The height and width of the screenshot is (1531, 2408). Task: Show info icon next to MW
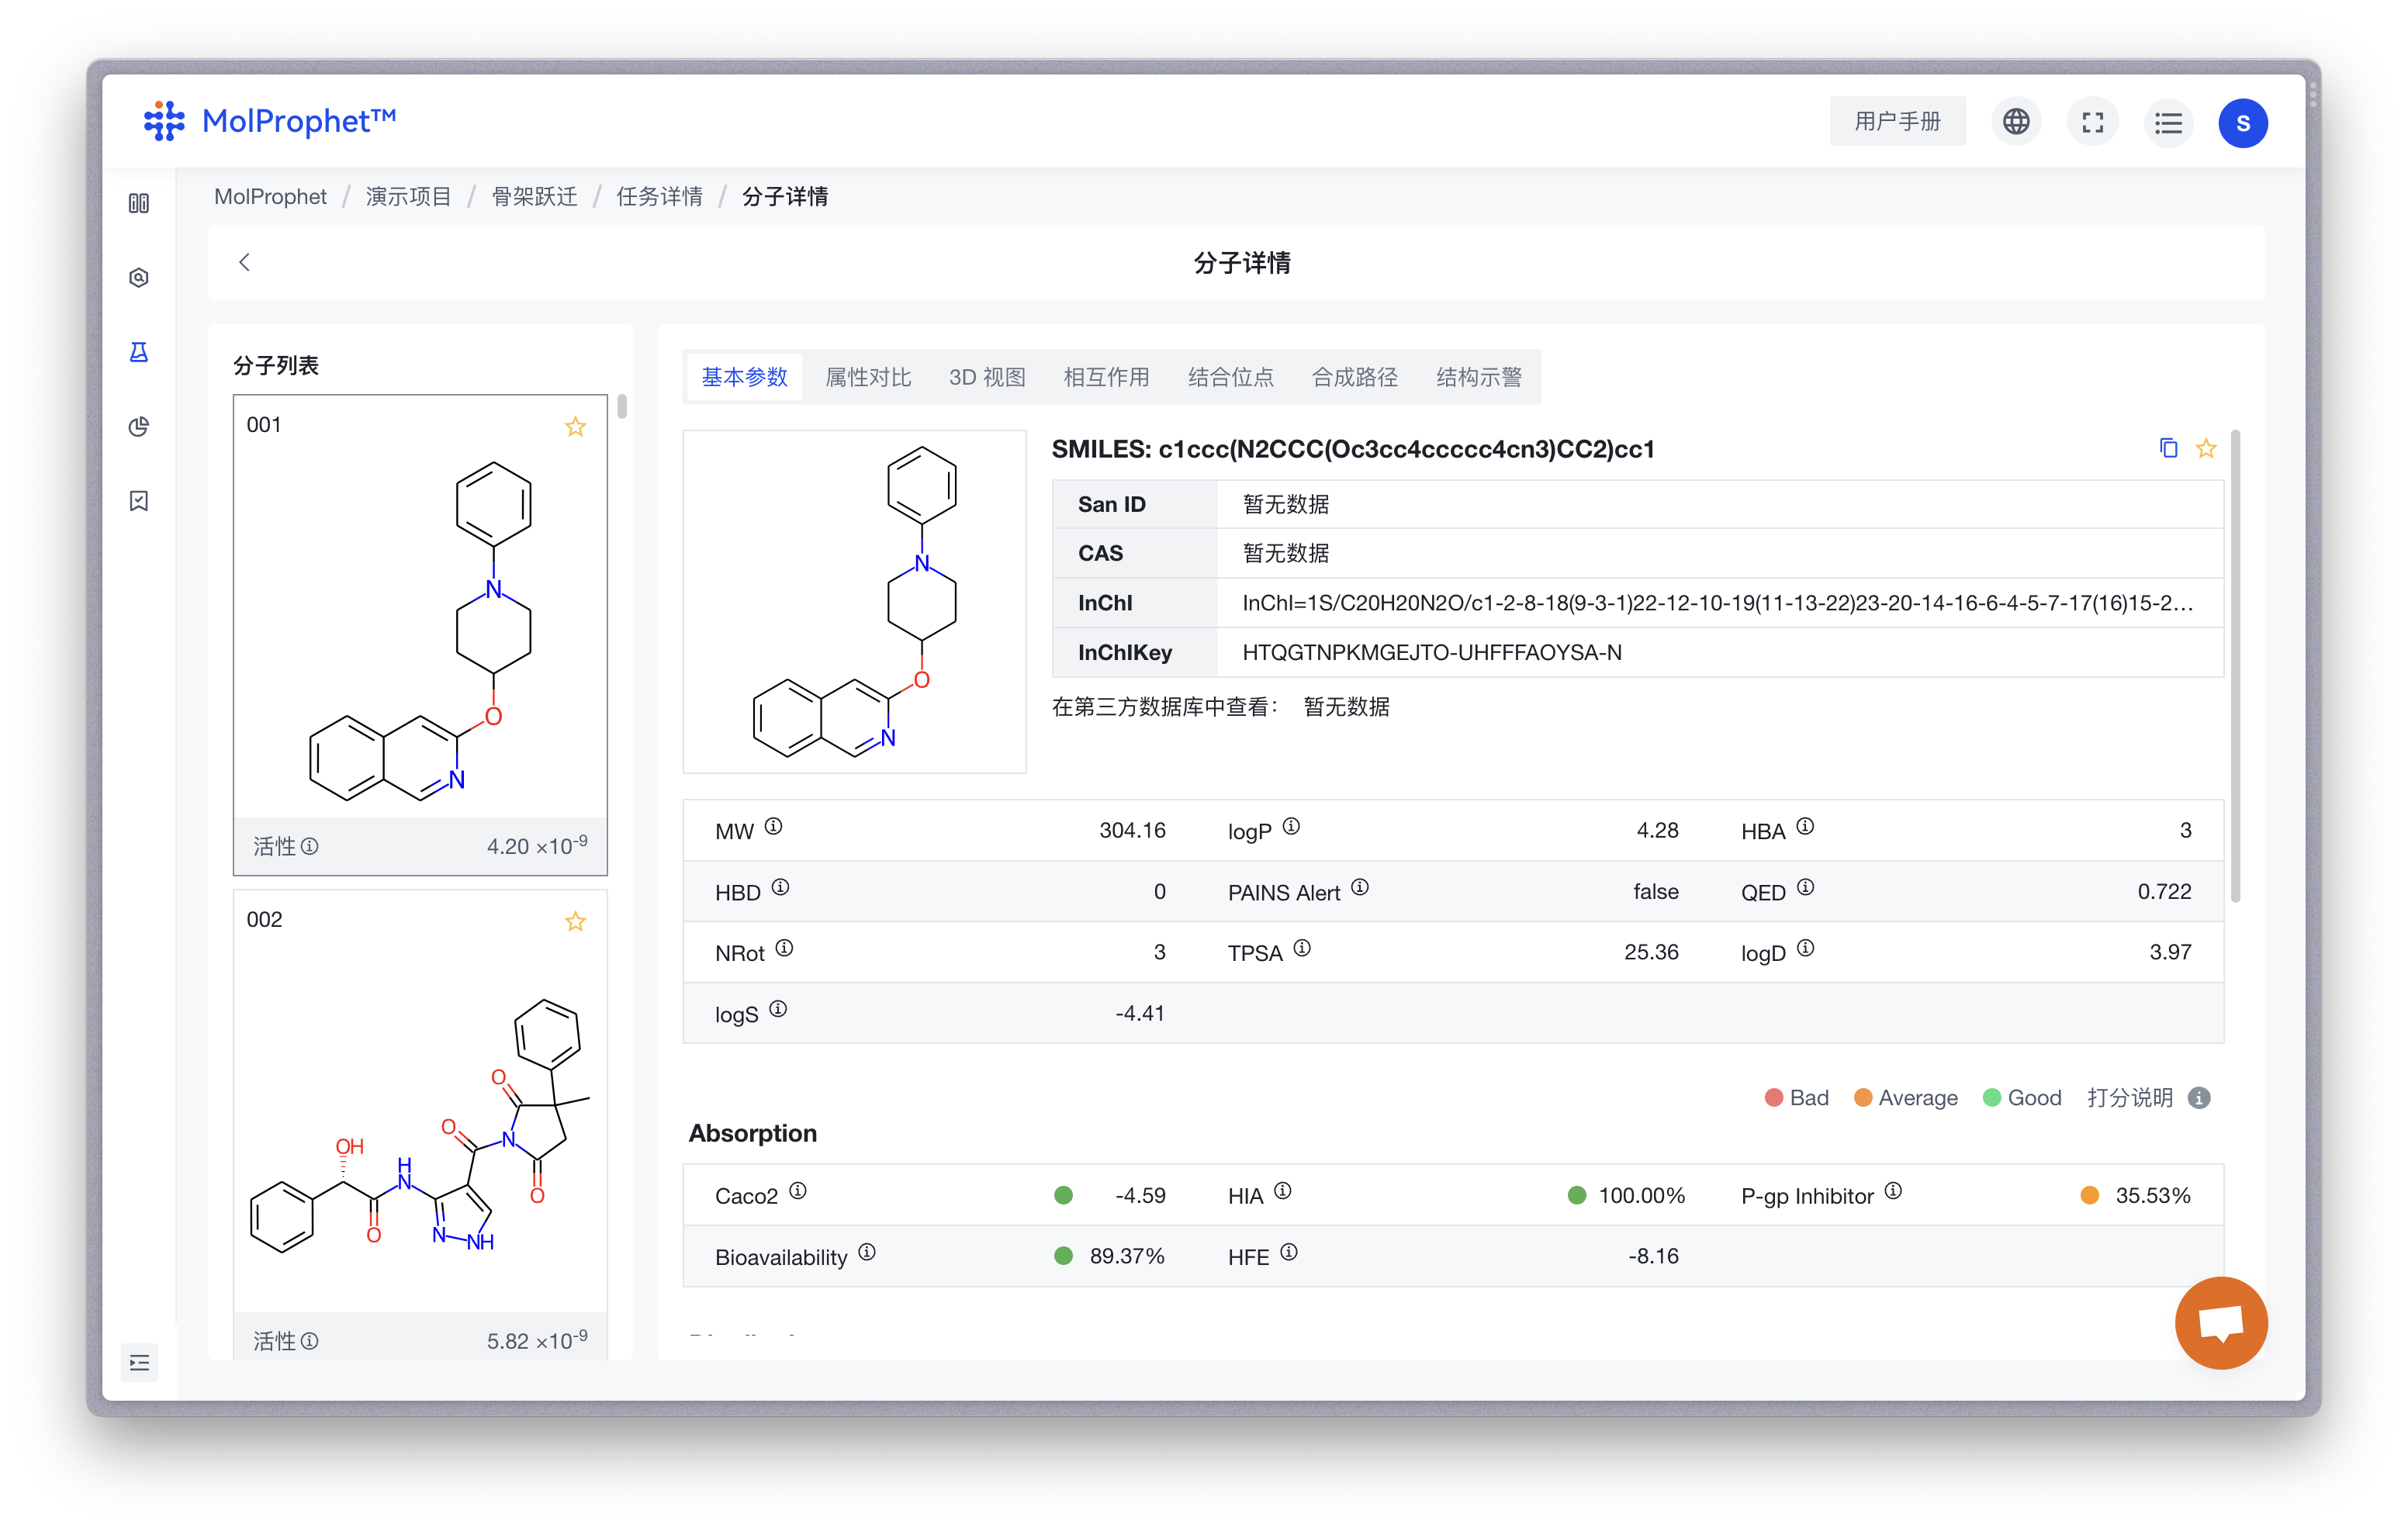[773, 827]
